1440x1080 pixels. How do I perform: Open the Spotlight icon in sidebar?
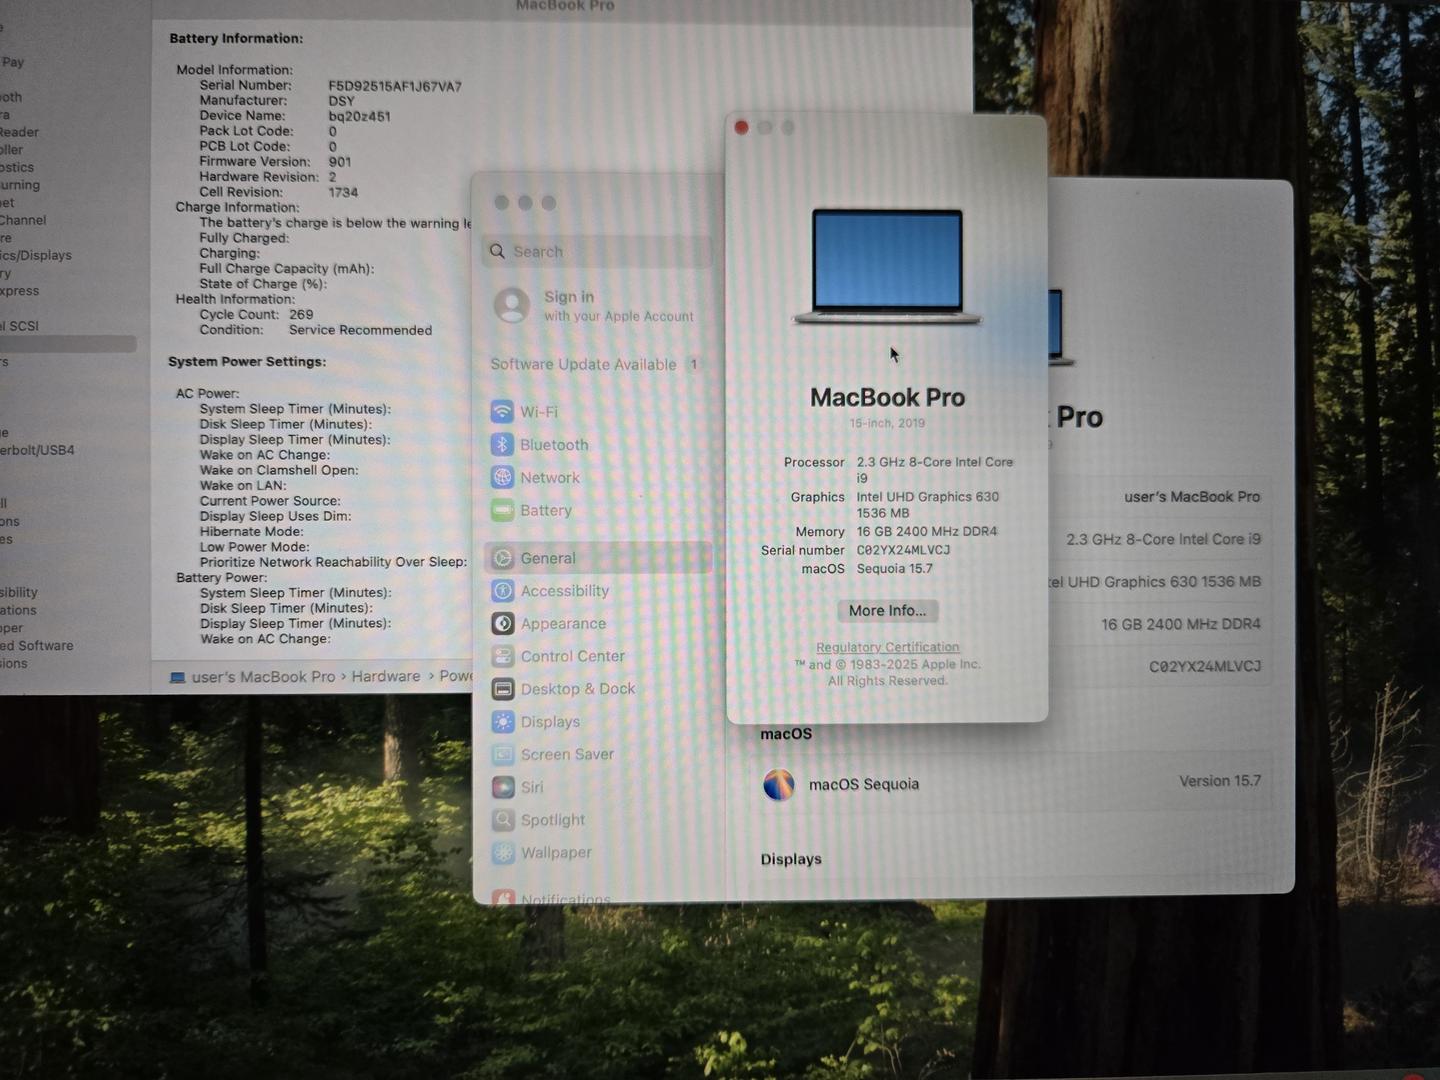[503, 820]
